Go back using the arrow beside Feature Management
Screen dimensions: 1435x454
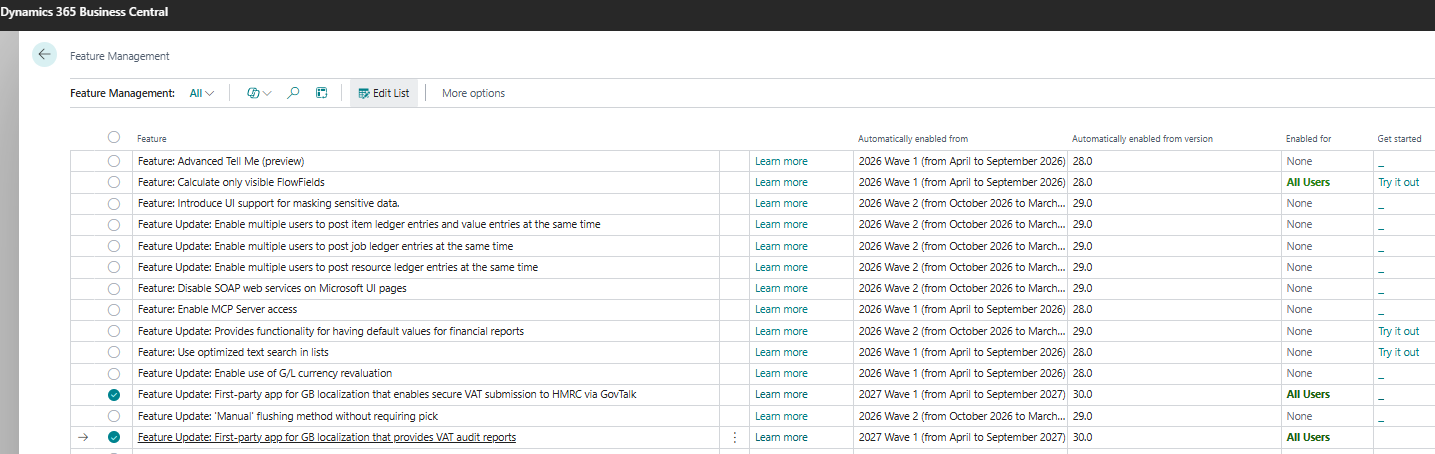(x=44, y=55)
